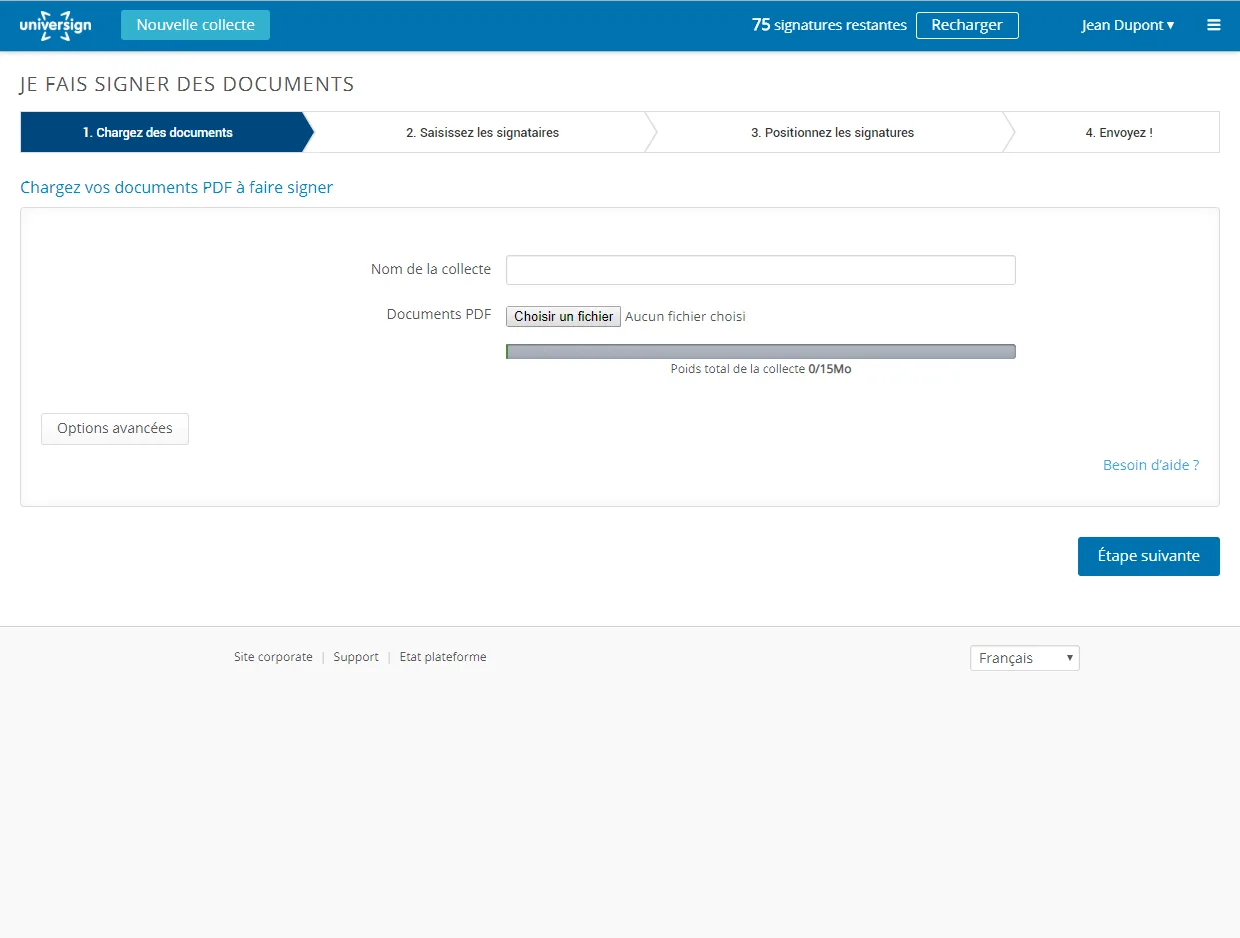Screen dimensions: 1240x938
Task: Go to step 2 Saisissez les signataires
Action: point(482,132)
